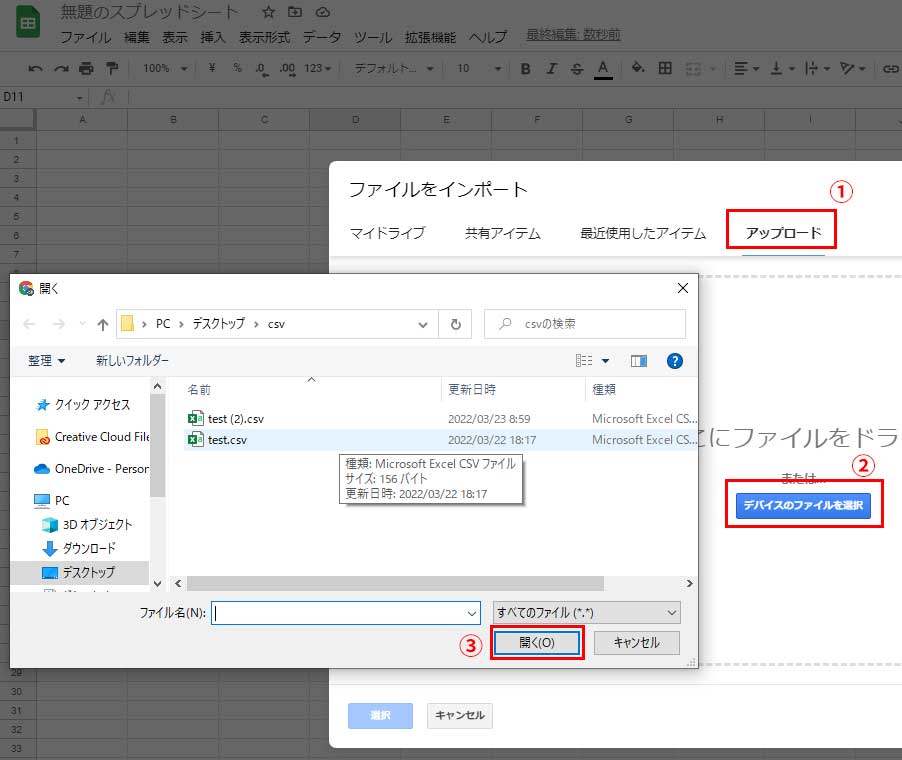The image size is (902, 760).
Task: Apply percent format icon
Action: pos(237,68)
